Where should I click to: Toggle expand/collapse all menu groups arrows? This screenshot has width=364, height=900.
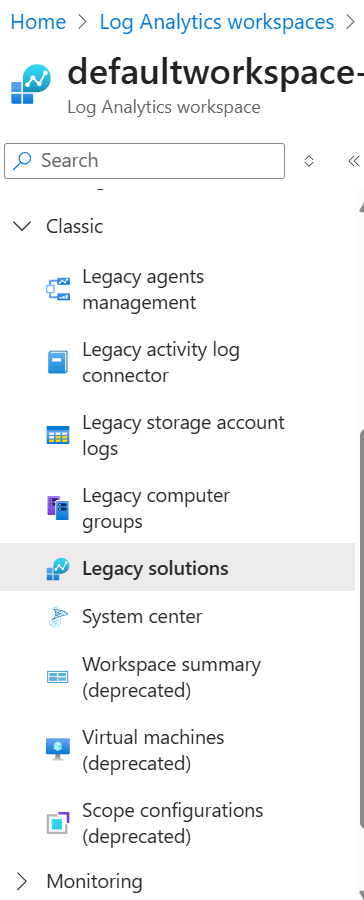coord(309,161)
